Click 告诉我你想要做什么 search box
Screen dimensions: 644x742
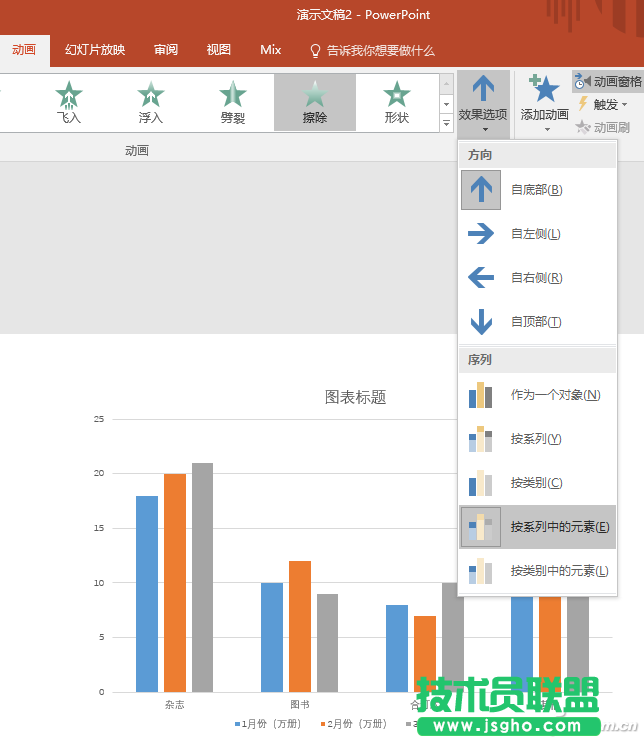(380, 50)
